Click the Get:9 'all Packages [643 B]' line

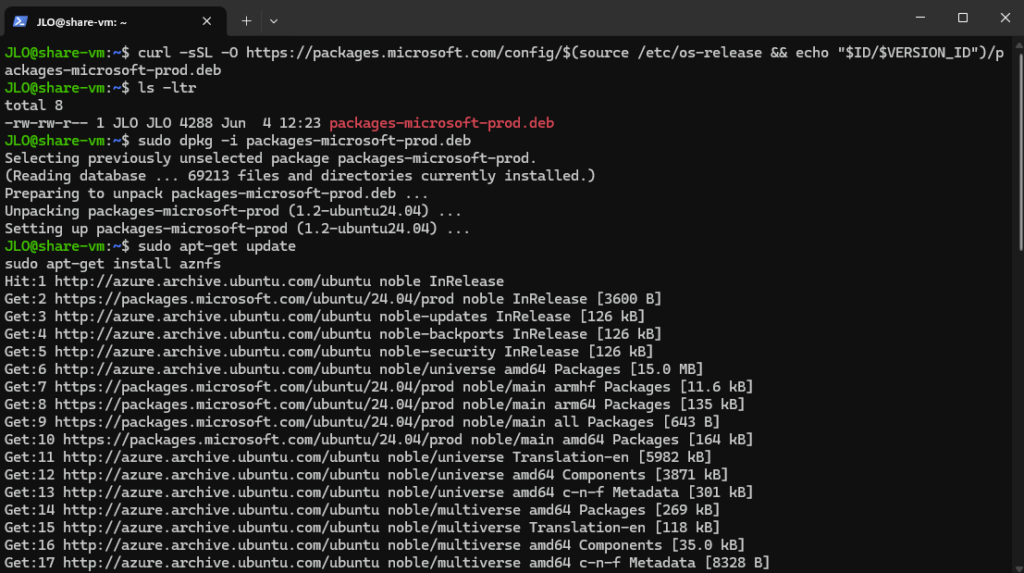point(362,423)
